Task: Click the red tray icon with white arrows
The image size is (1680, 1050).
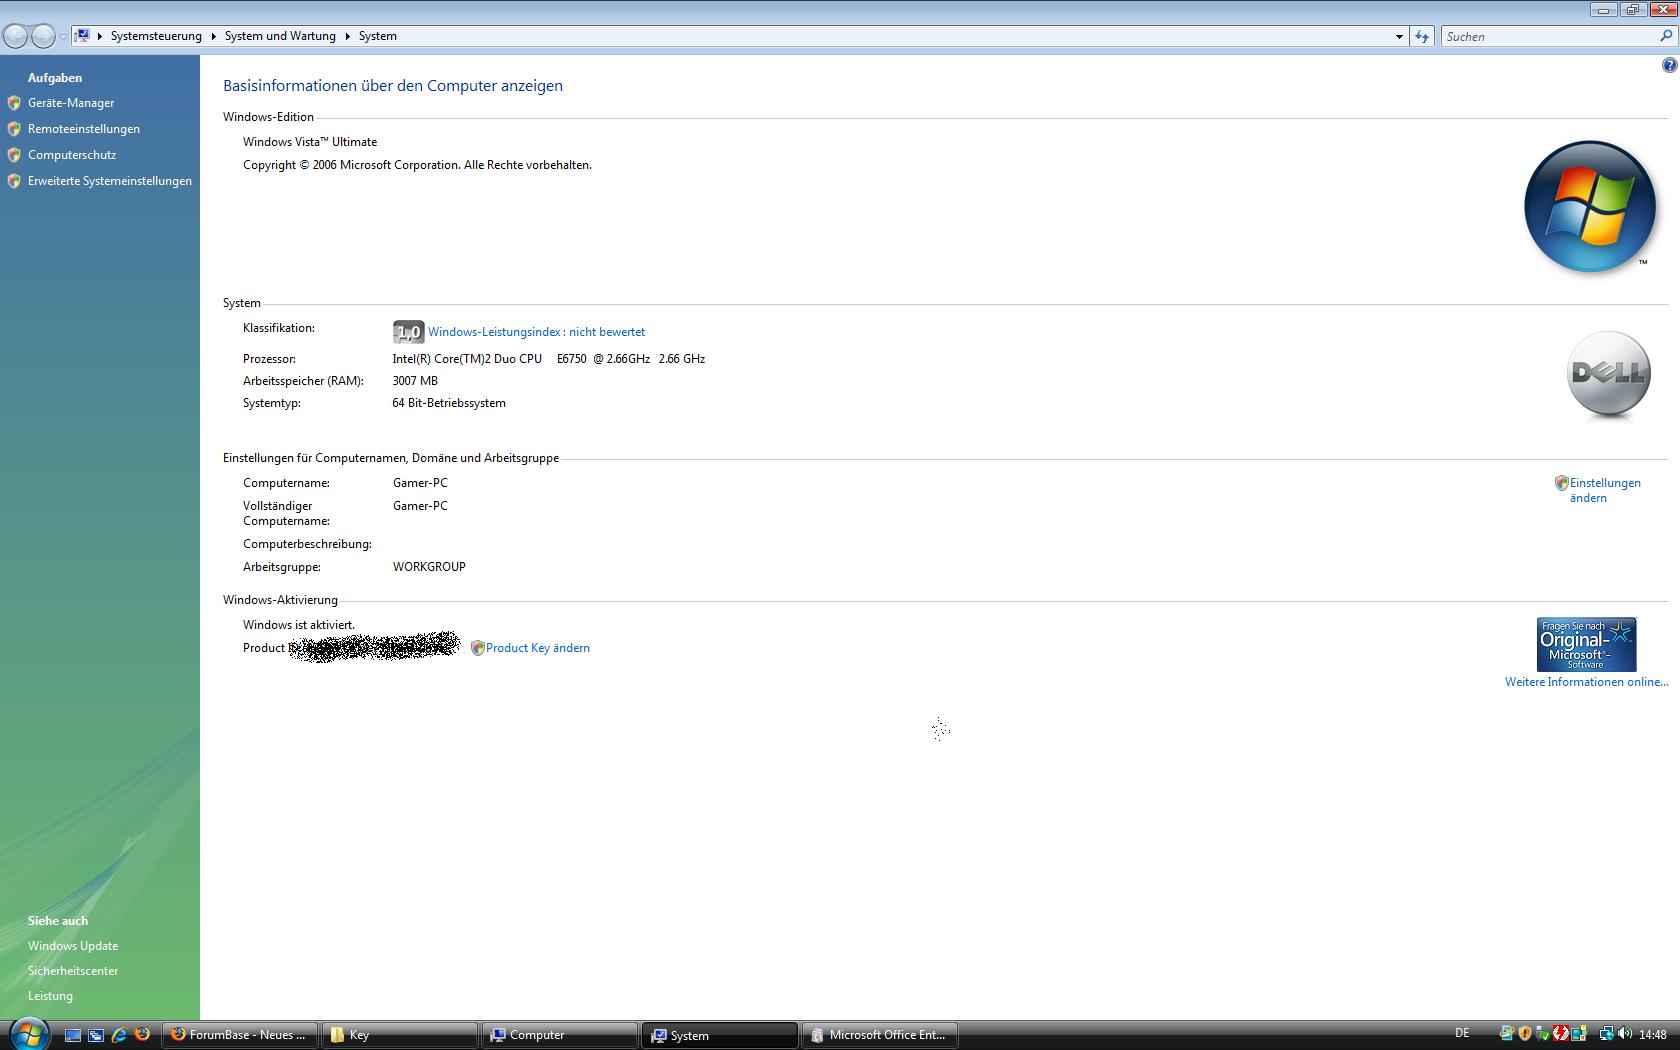Action: 1561,1034
